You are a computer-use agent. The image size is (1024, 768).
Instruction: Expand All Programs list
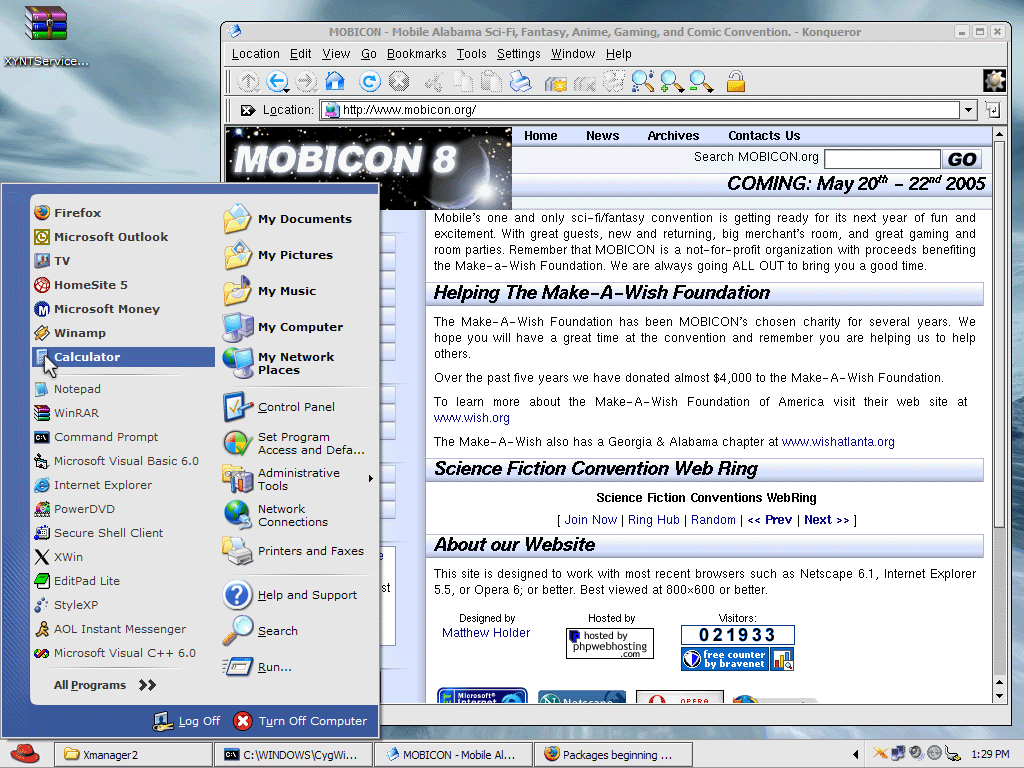click(x=104, y=685)
